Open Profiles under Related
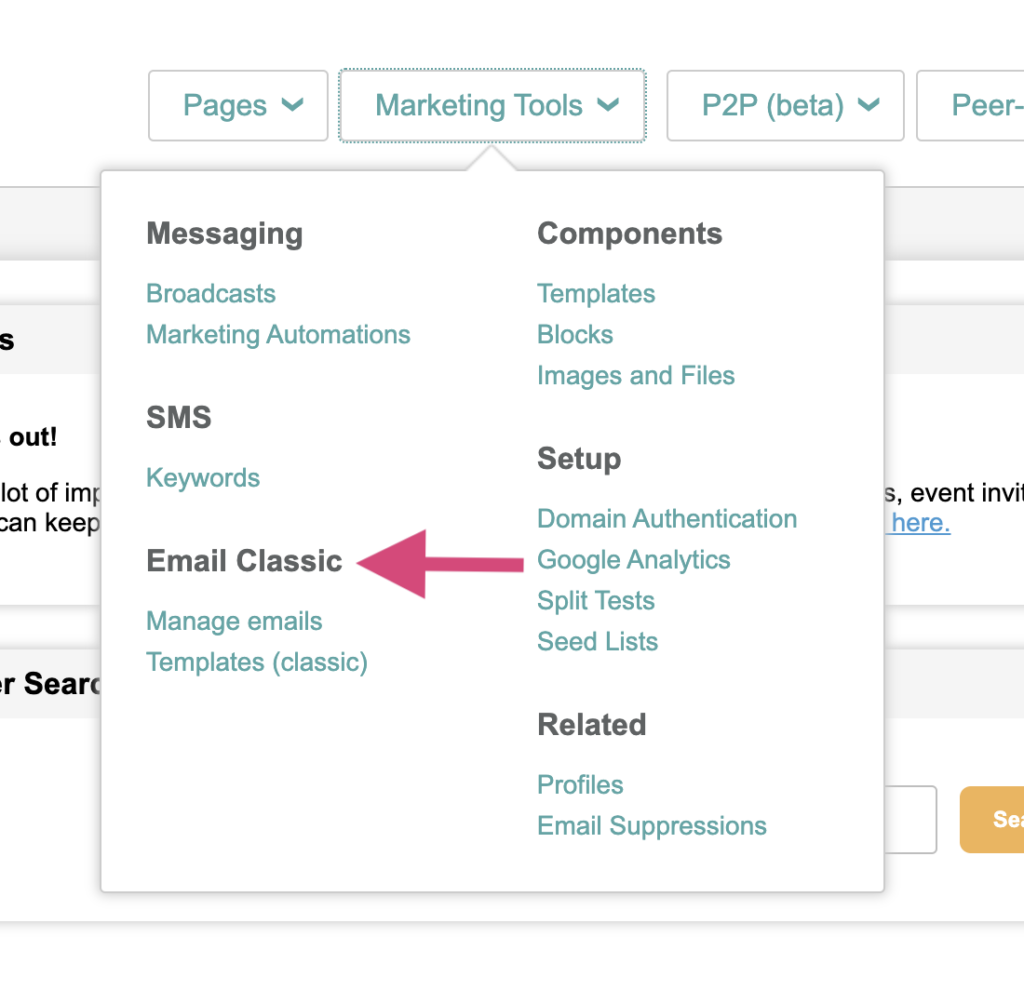 pos(580,784)
